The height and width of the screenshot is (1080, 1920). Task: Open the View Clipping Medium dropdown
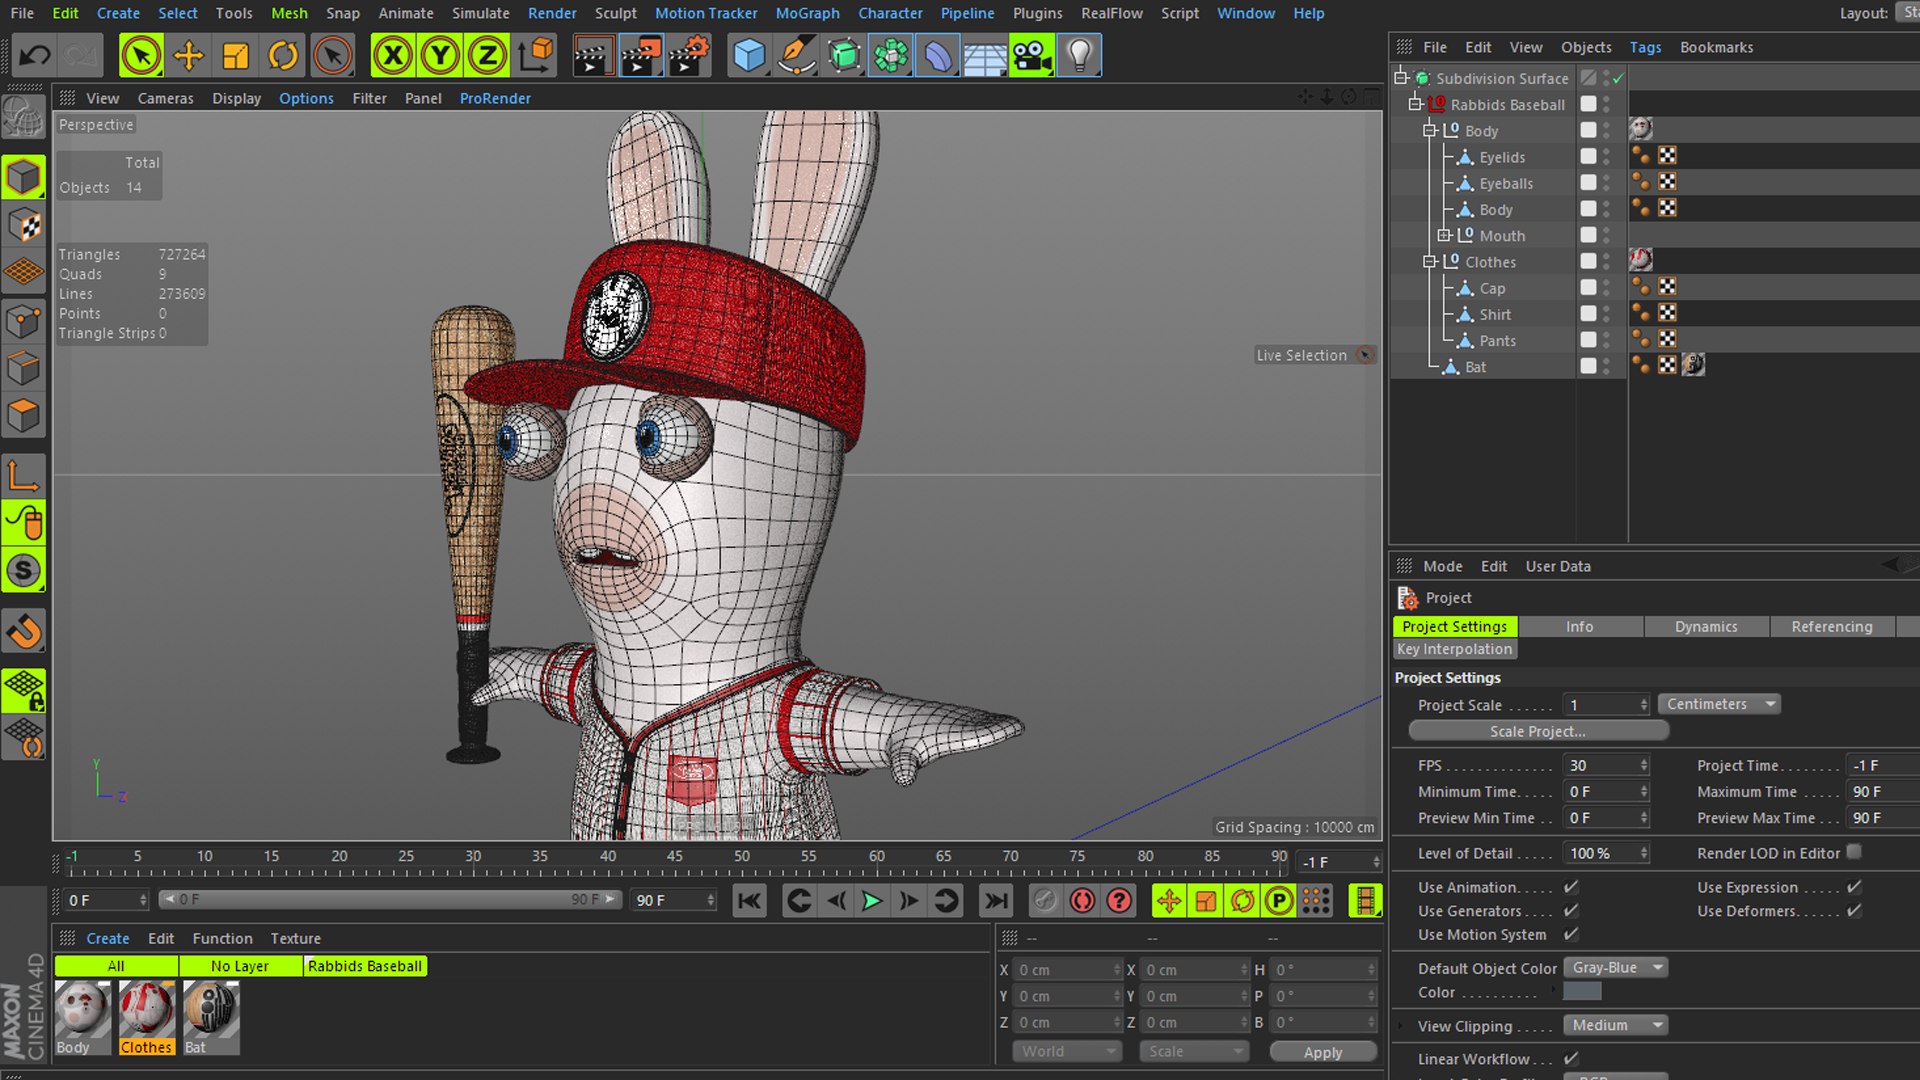[1616, 1025]
